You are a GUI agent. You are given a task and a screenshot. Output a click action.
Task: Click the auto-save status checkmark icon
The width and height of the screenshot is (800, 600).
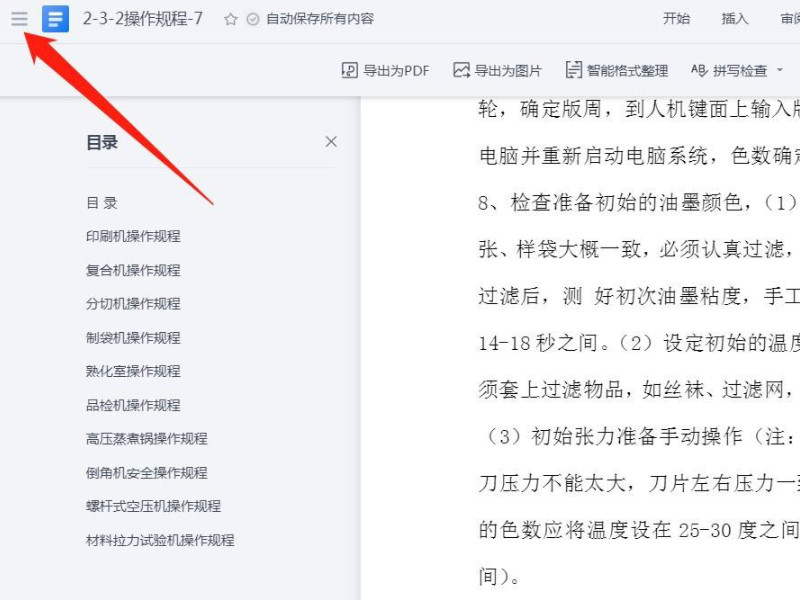(253, 19)
